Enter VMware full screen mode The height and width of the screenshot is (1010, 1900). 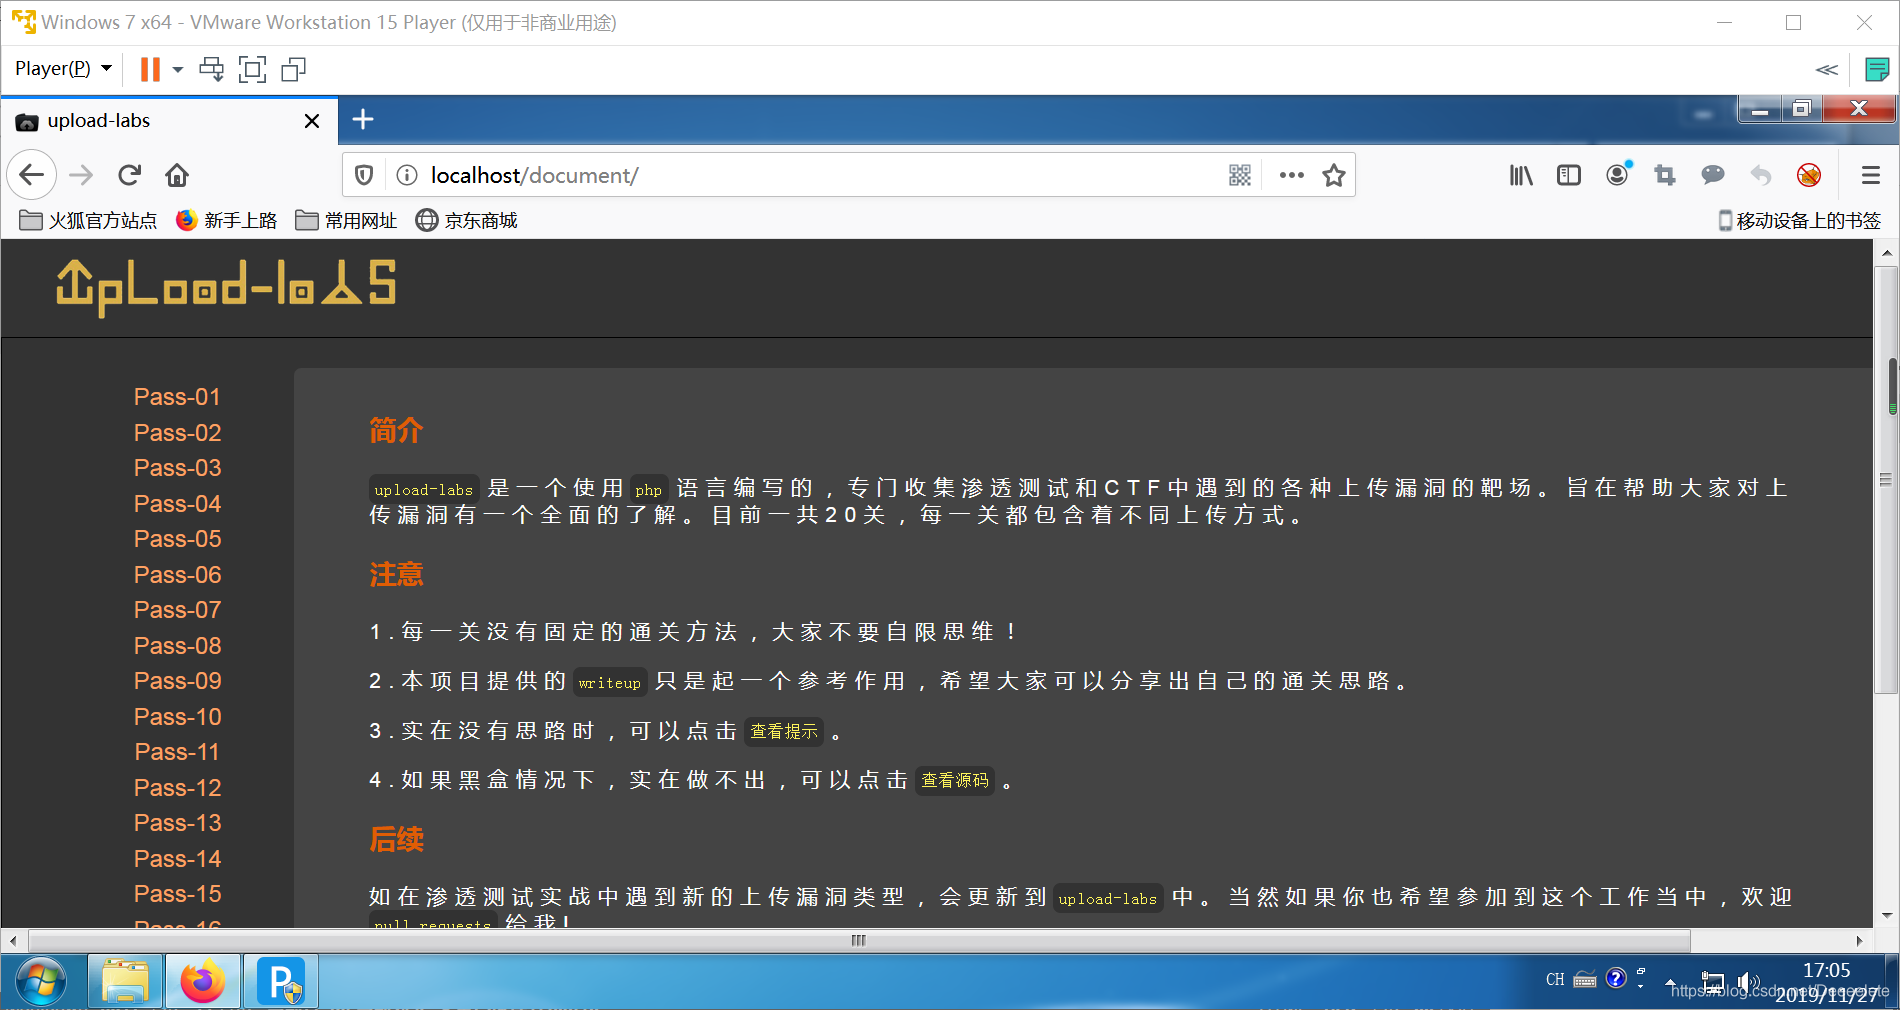(x=253, y=69)
